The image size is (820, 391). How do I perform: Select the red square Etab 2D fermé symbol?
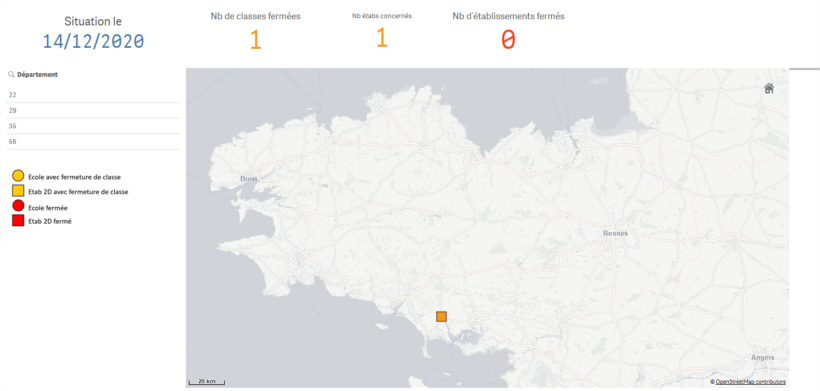click(x=18, y=221)
